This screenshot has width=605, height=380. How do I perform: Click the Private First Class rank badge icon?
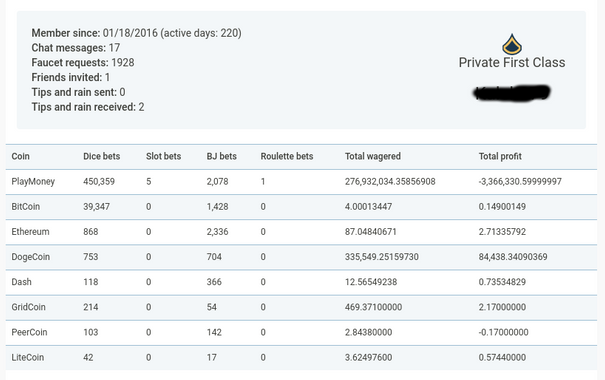click(x=512, y=44)
